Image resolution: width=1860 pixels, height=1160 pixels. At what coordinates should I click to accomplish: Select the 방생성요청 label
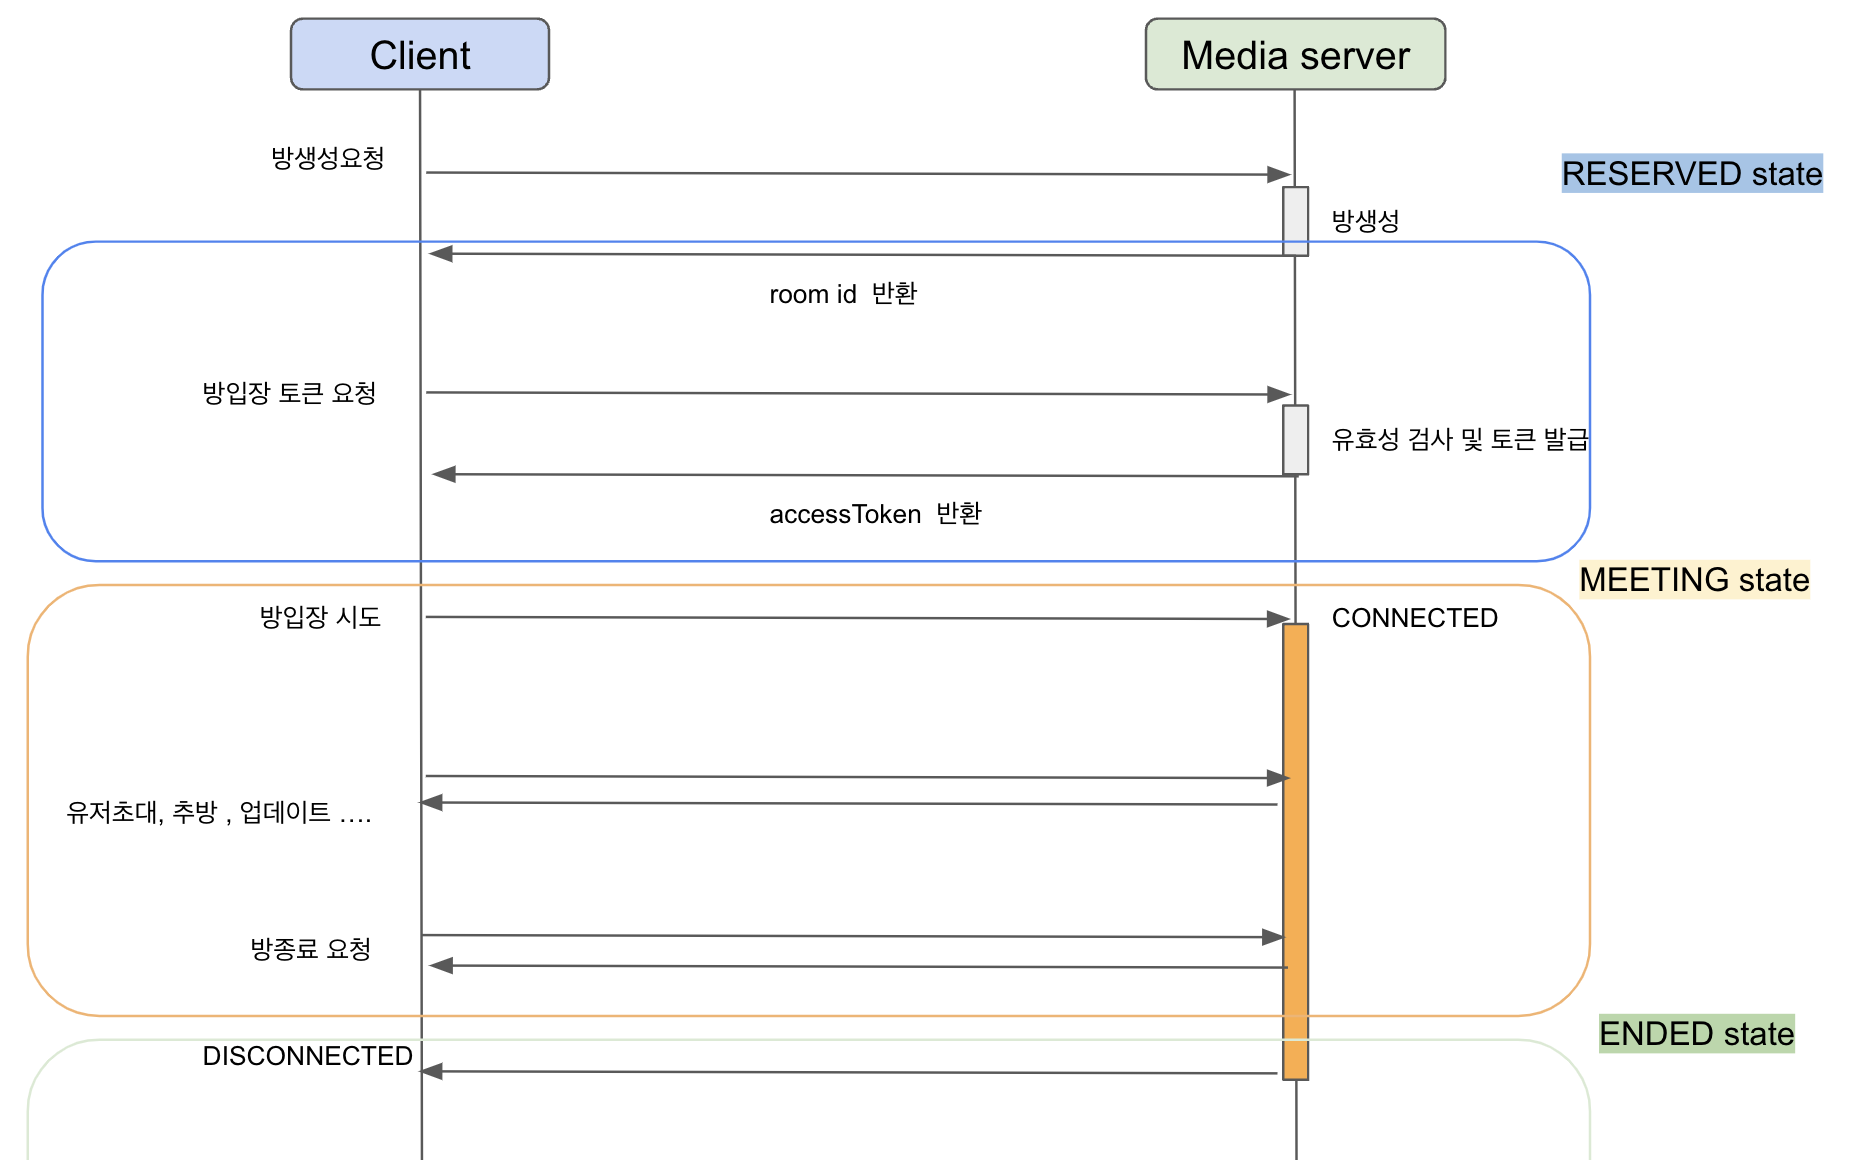pos(328,158)
